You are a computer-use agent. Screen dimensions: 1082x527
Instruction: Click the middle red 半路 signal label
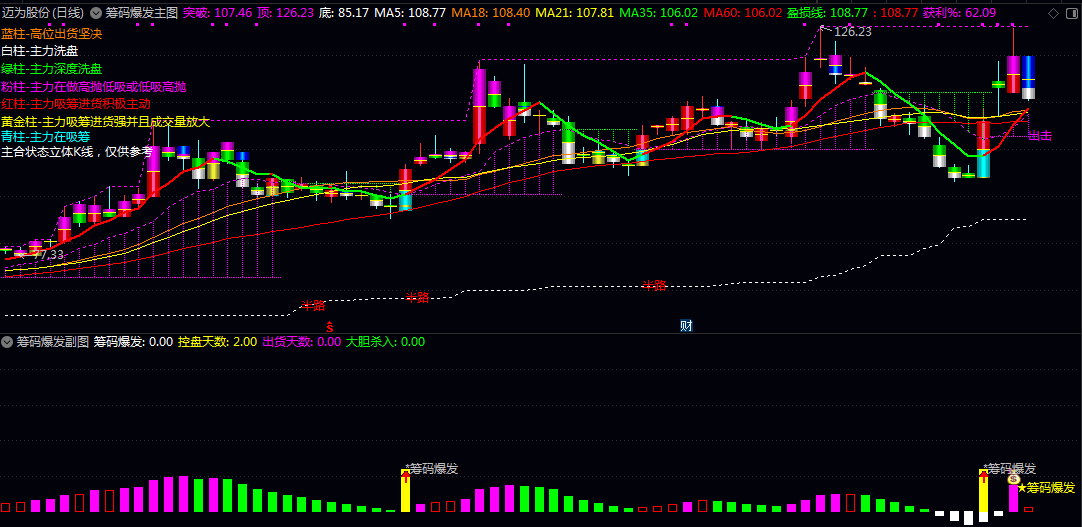tap(417, 297)
